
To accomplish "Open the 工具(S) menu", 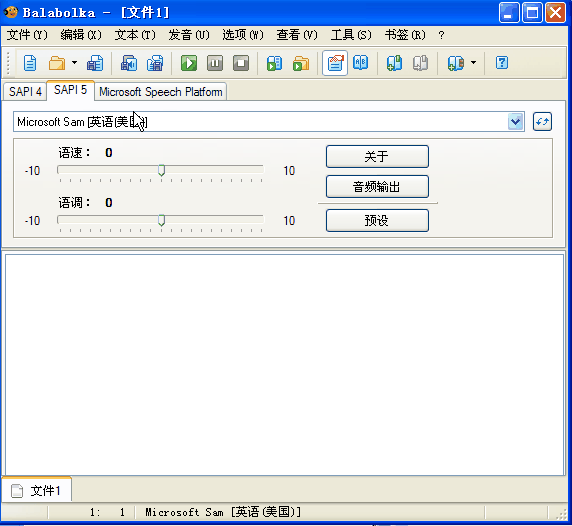I will click(x=351, y=35).
